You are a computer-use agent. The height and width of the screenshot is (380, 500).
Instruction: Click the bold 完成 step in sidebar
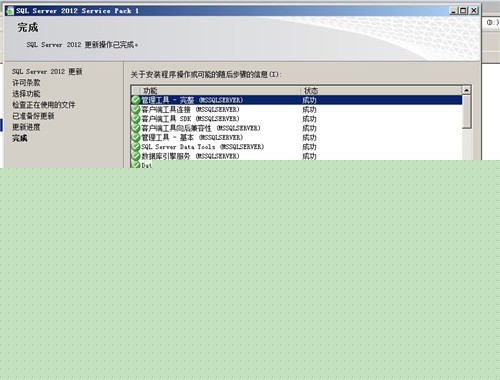pyautogui.click(x=20, y=138)
